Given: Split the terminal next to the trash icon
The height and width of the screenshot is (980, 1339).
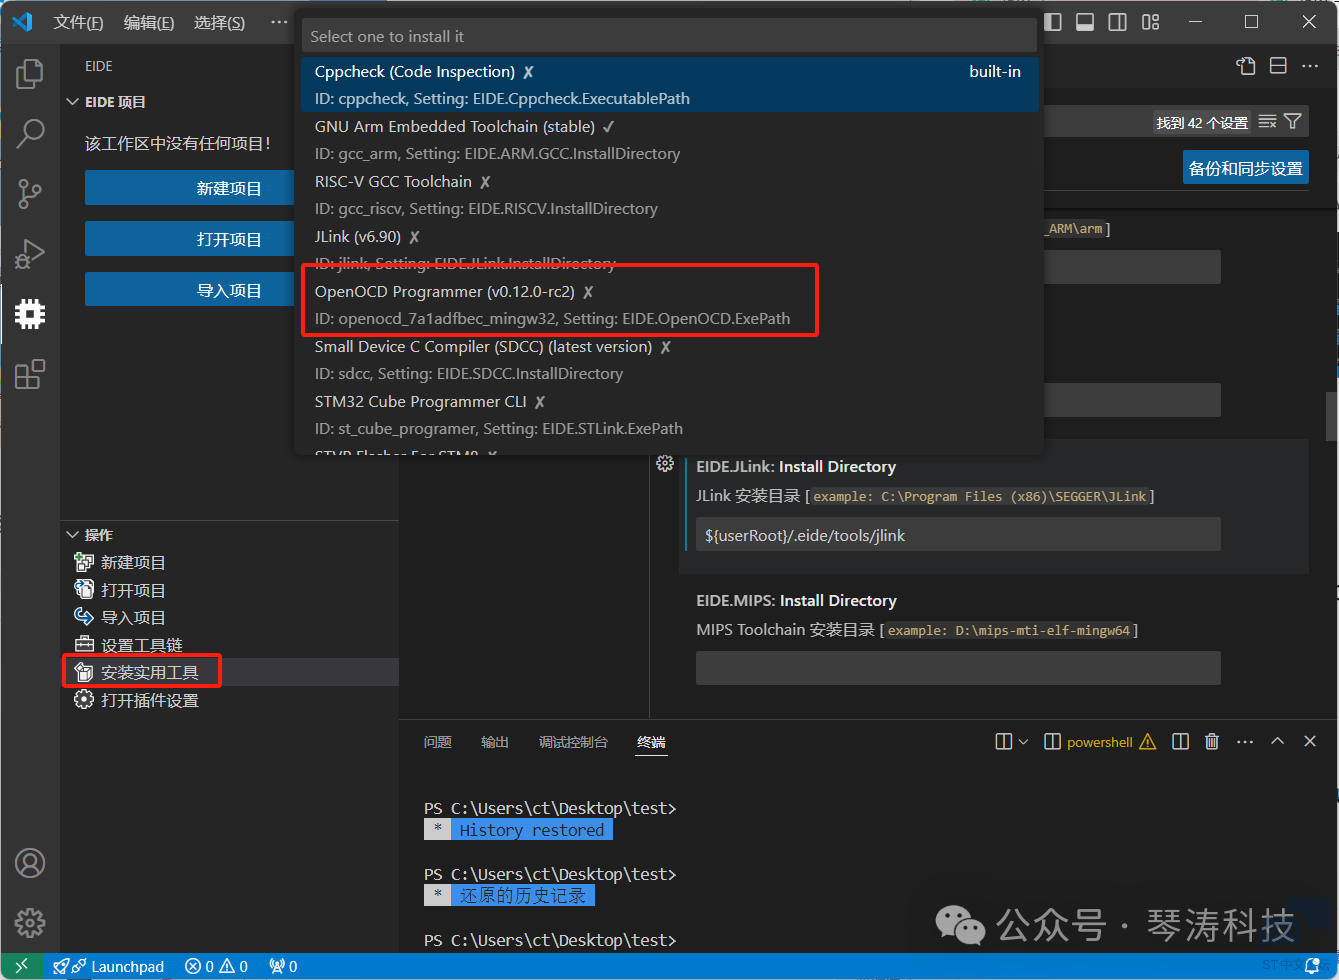Looking at the screenshot, I should click(1180, 741).
